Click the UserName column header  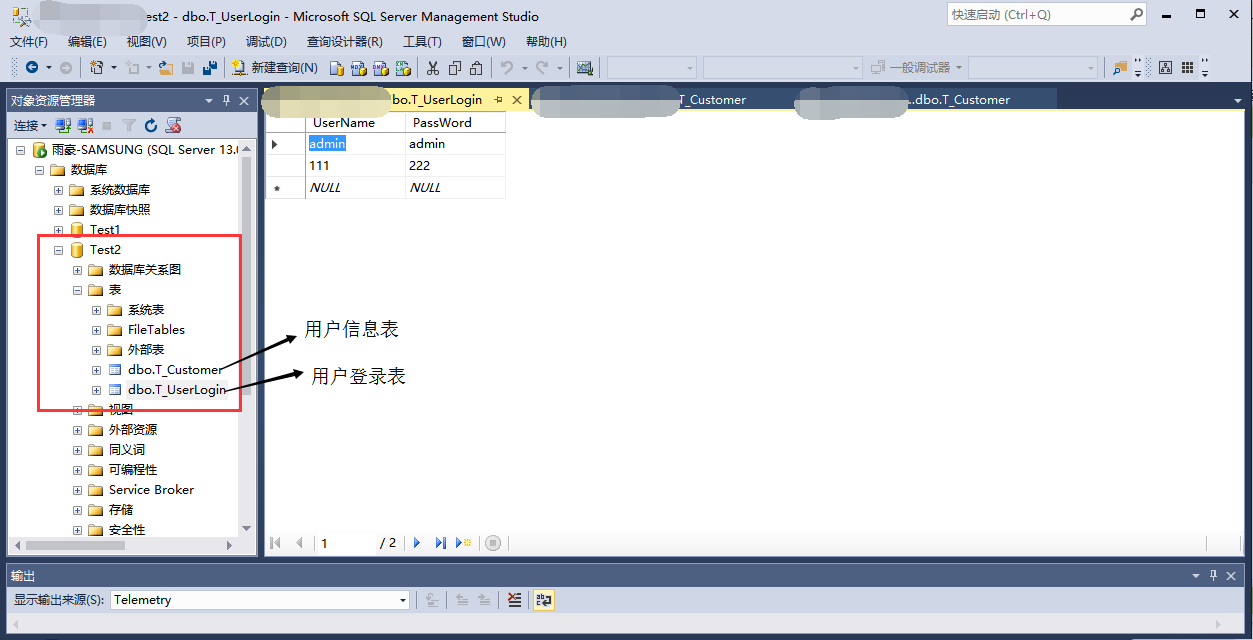[344, 123]
